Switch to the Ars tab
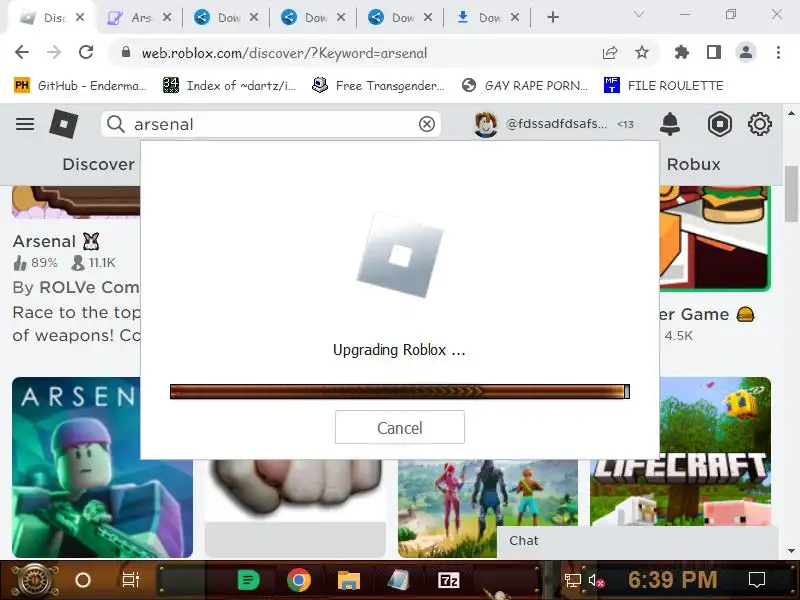Screen dimensions: 800x600 [x=139, y=18]
